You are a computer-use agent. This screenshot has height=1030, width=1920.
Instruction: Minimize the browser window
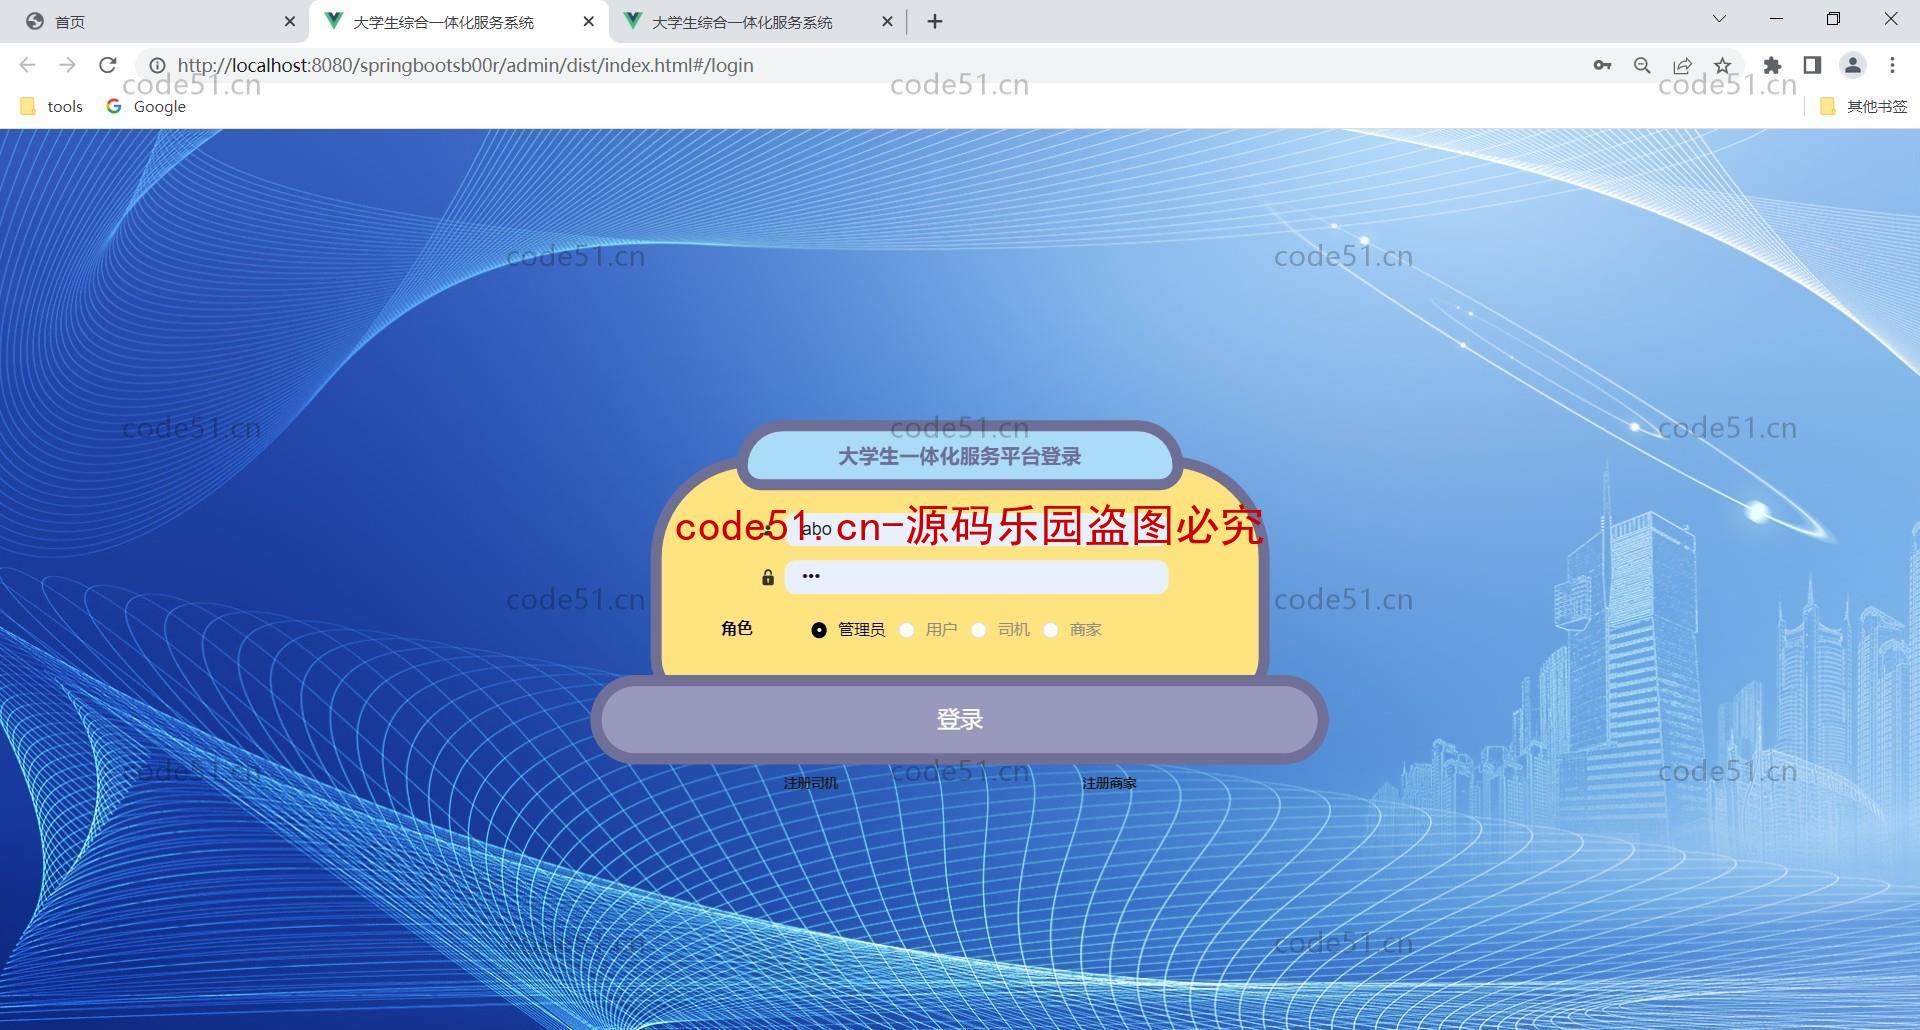point(1776,19)
